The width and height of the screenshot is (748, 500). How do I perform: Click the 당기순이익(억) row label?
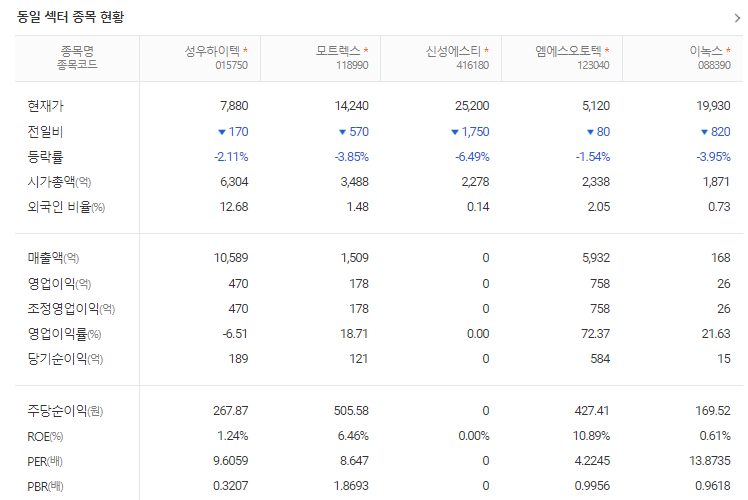[x=65, y=359]
